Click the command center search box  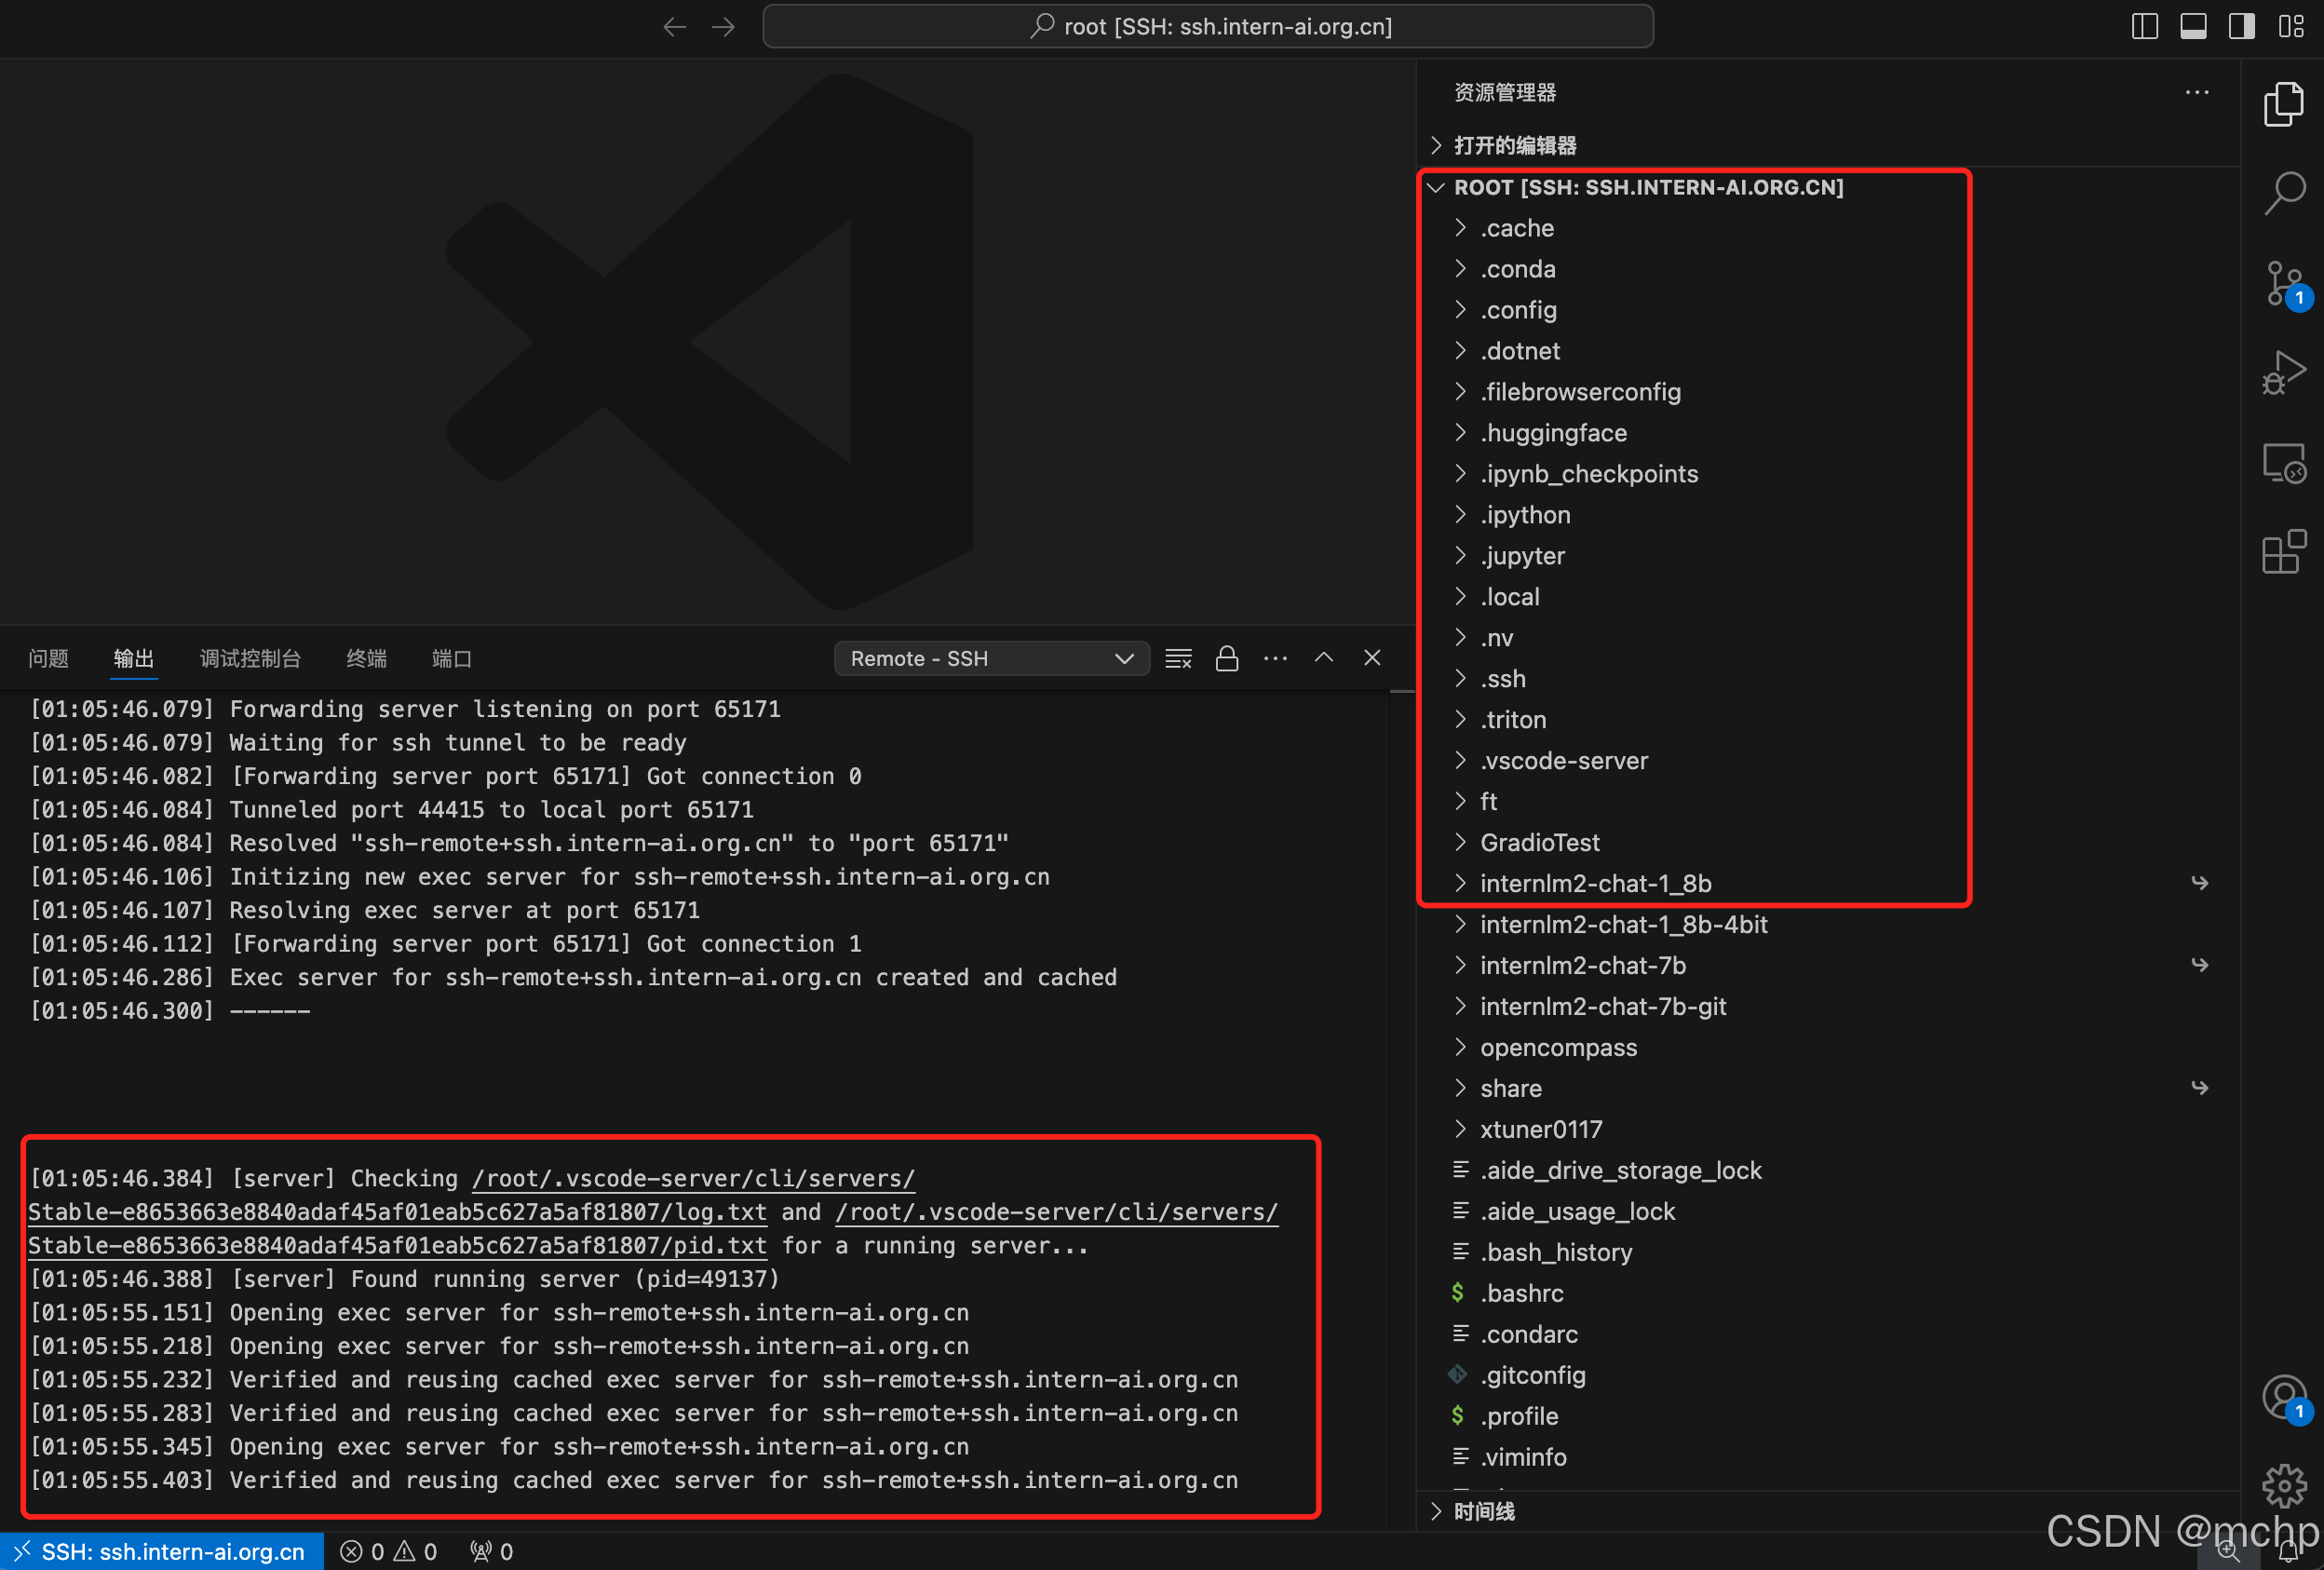tap(1208, 27)
